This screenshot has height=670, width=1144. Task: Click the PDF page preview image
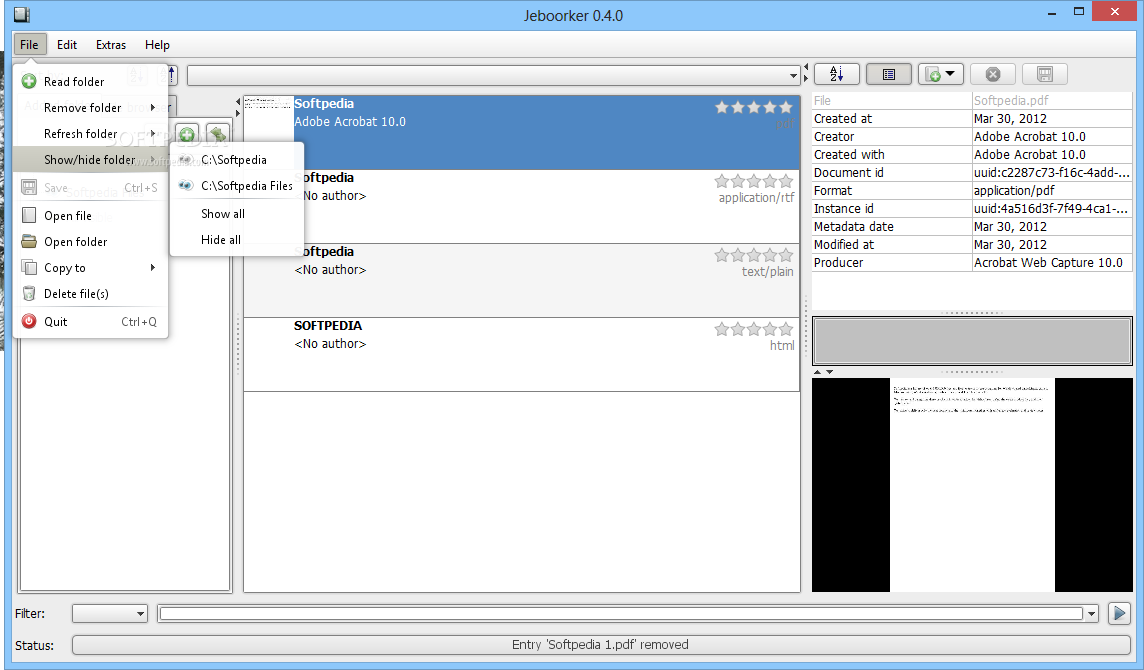[x=972, y=485]
